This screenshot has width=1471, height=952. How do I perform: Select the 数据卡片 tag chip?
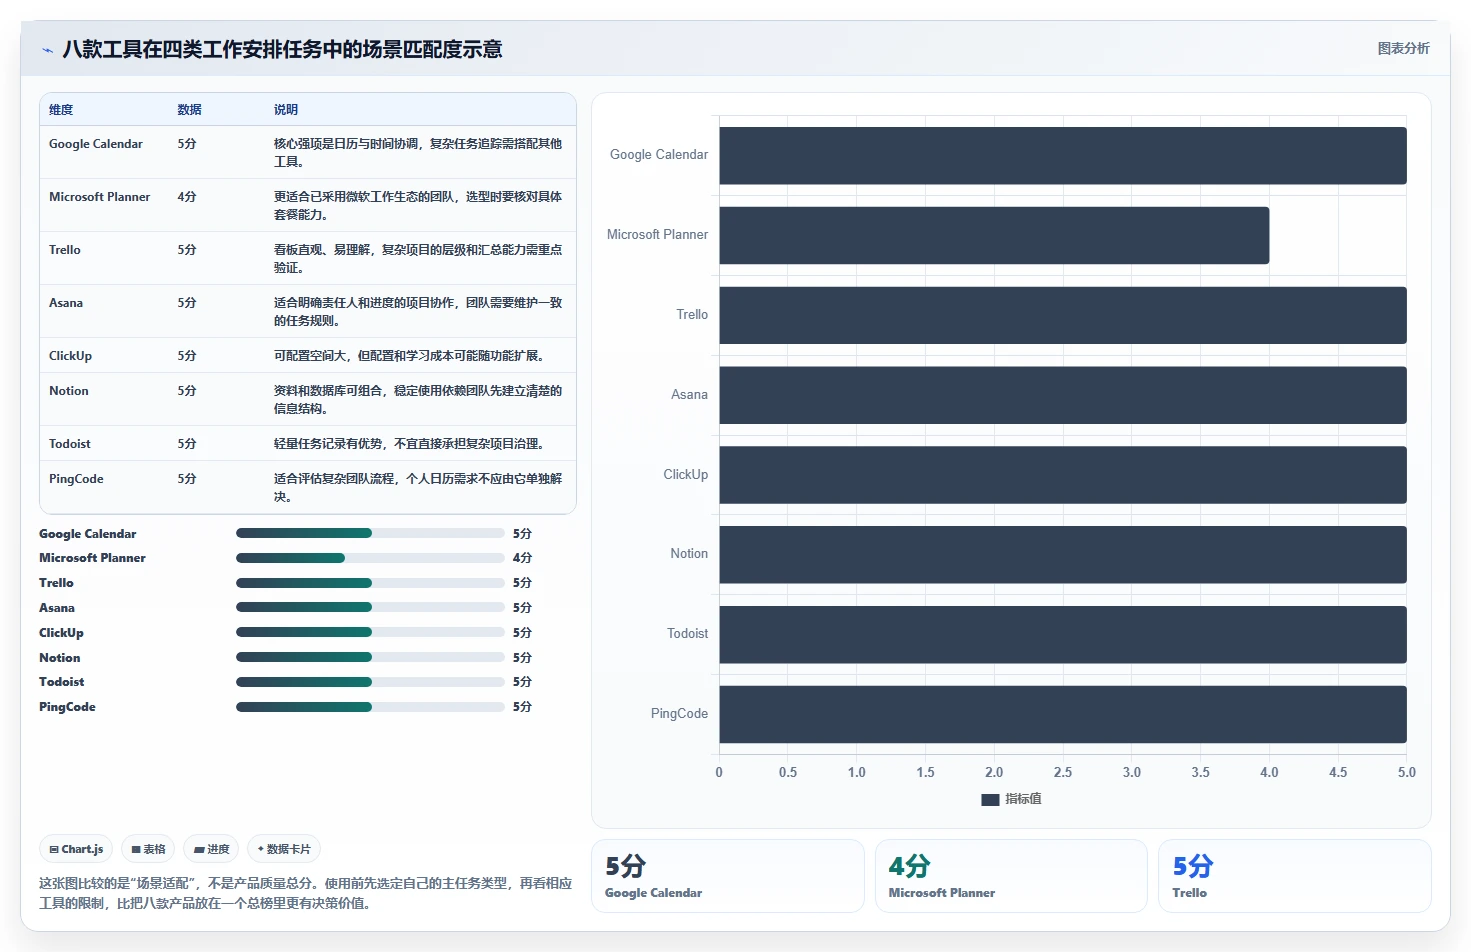tap(284, 849)
